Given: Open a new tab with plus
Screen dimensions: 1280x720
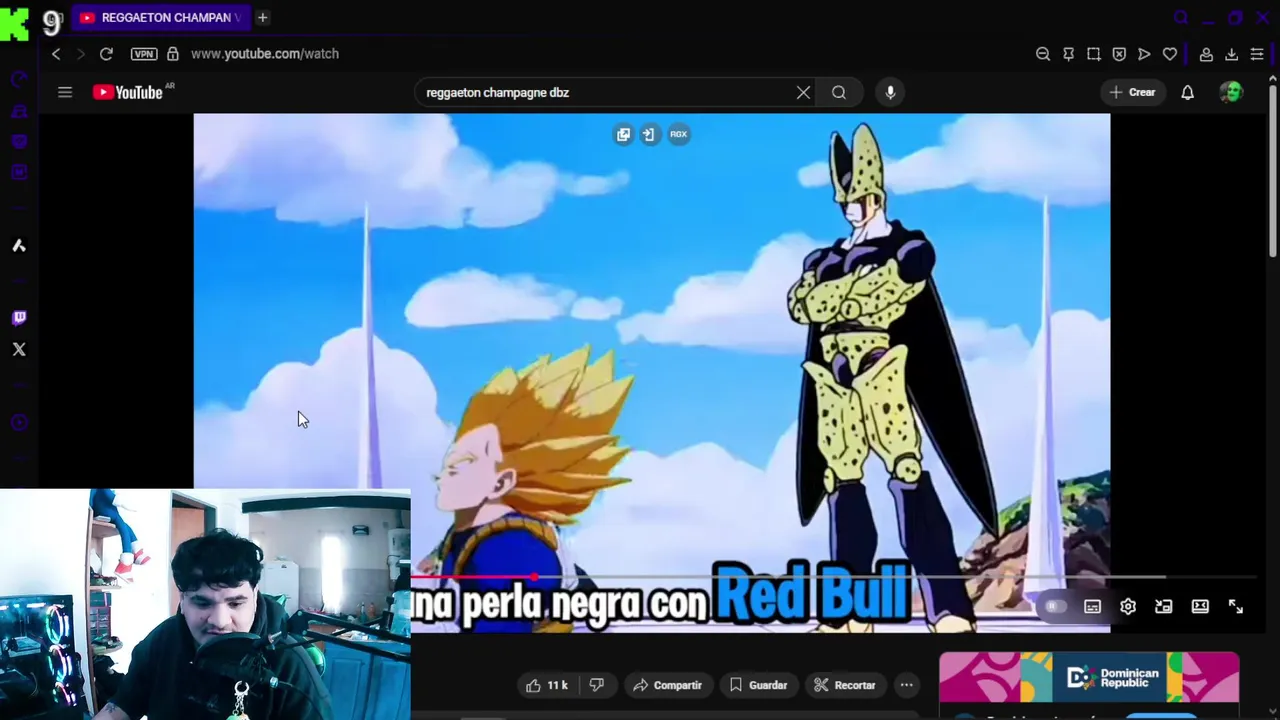Looking at the screenshot, I should pyautogui.click(x=262, y=17).
